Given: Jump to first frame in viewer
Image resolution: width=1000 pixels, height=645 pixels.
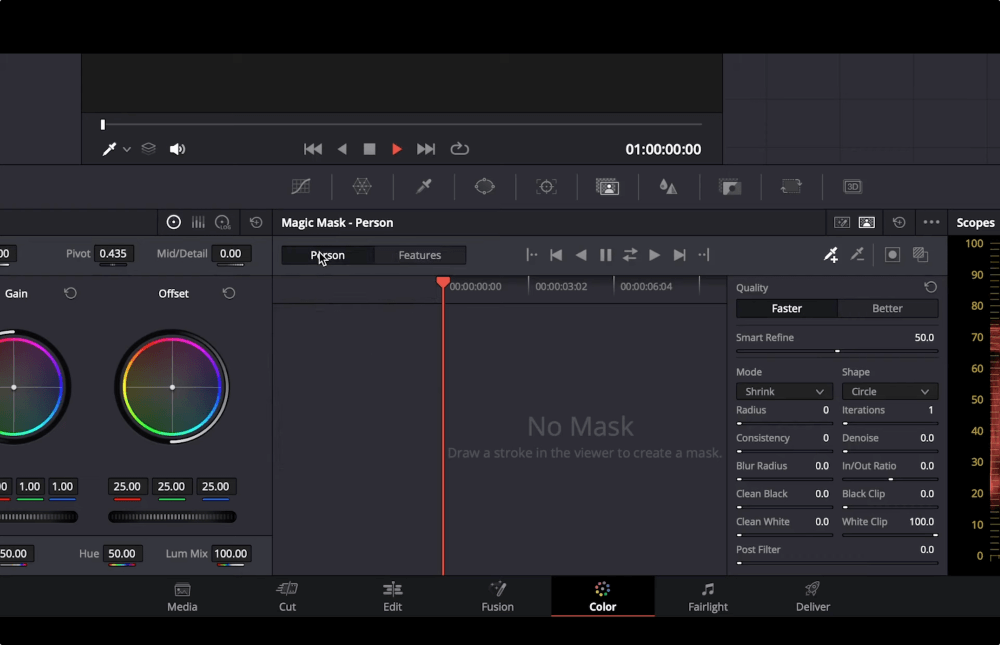Looking at the screenshot, I should coord(312,149).
